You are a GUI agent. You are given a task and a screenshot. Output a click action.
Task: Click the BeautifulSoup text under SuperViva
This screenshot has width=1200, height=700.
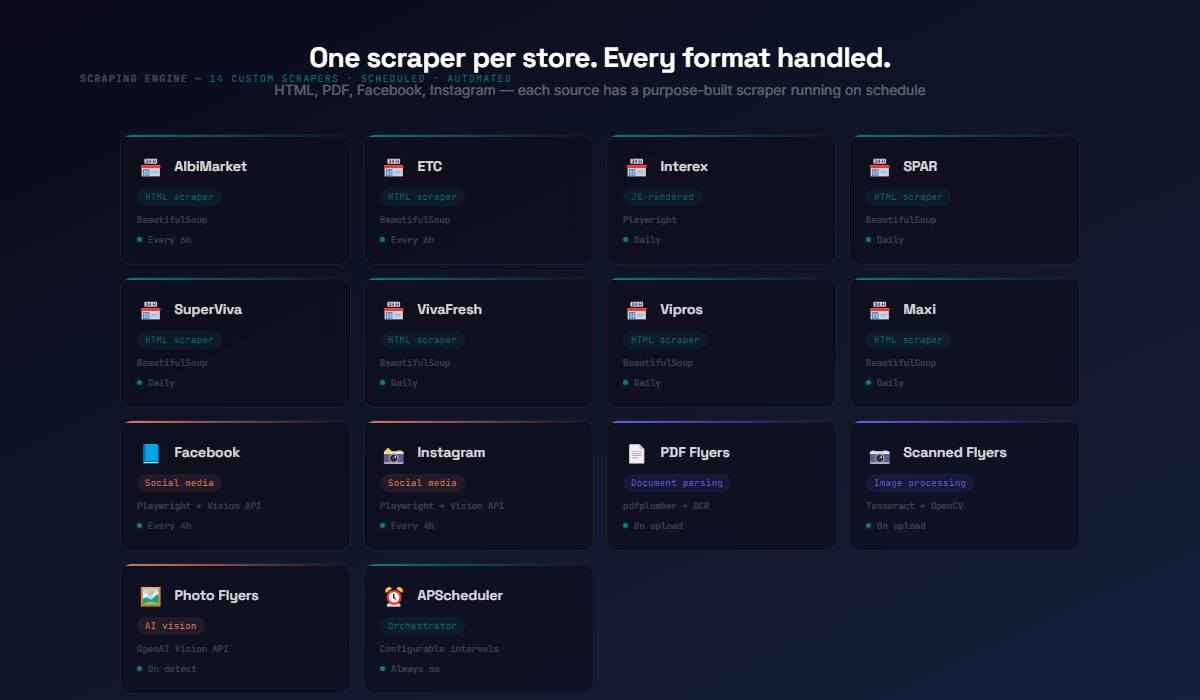[x=170, y=362]
